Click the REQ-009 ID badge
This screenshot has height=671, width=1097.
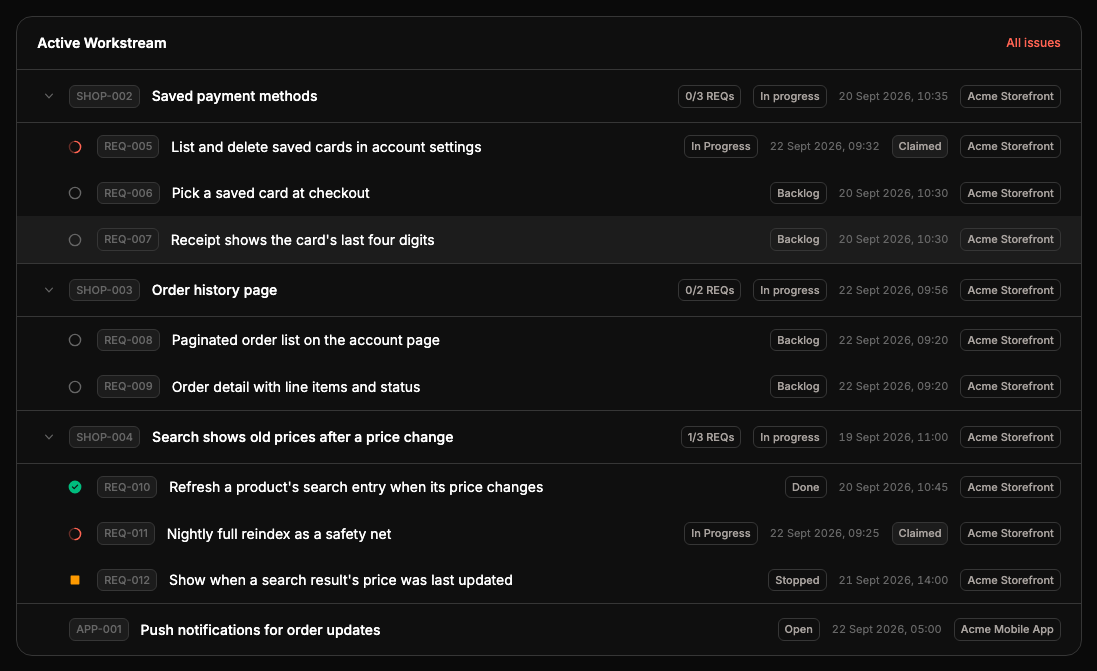click(128, 386)
